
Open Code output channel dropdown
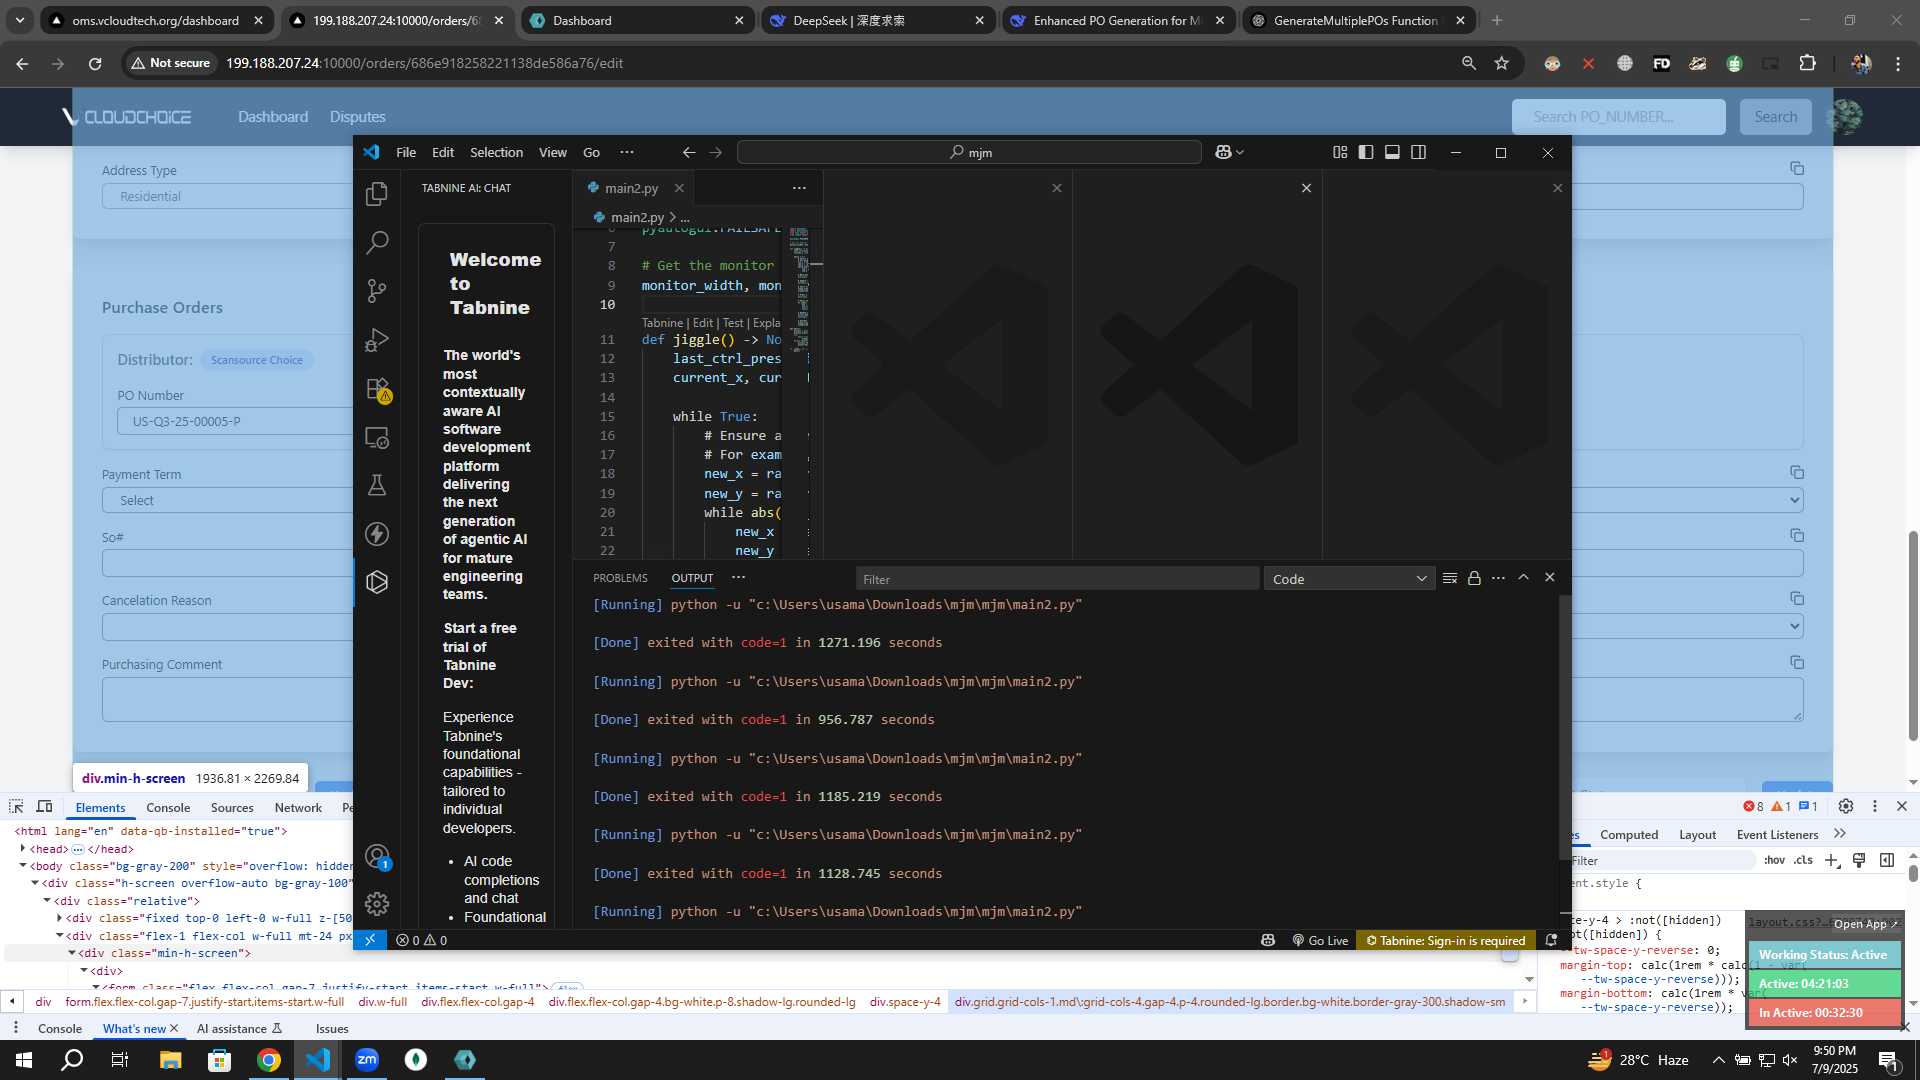[1349, 579]
